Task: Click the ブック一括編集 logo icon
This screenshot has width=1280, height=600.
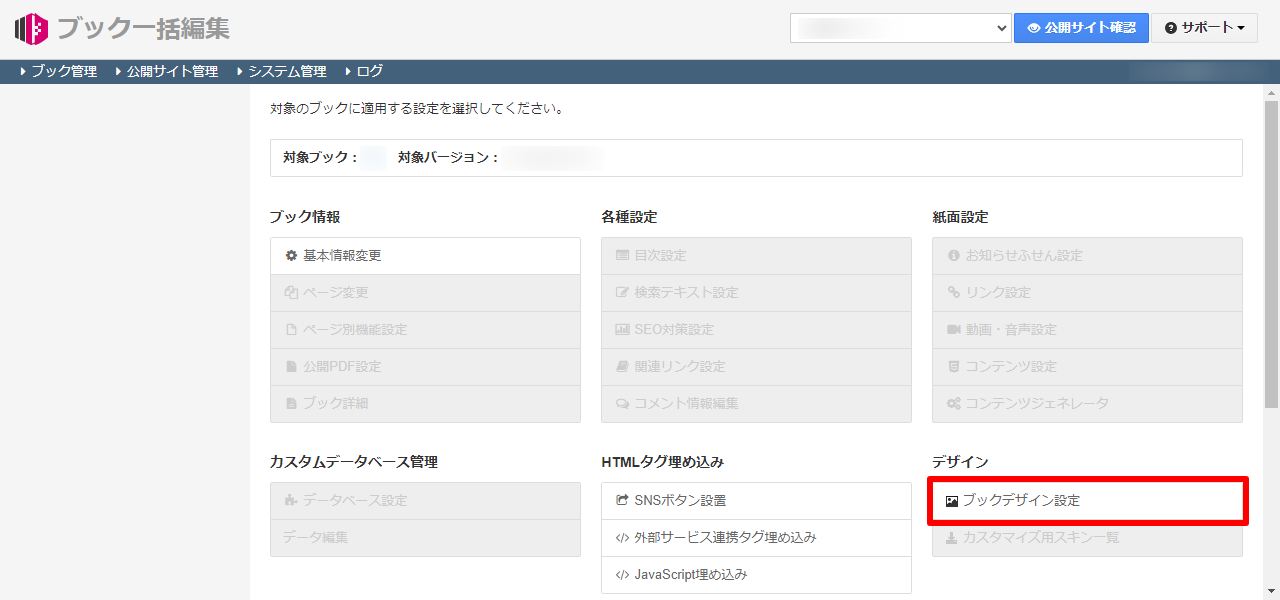Action: pos(31,29)
